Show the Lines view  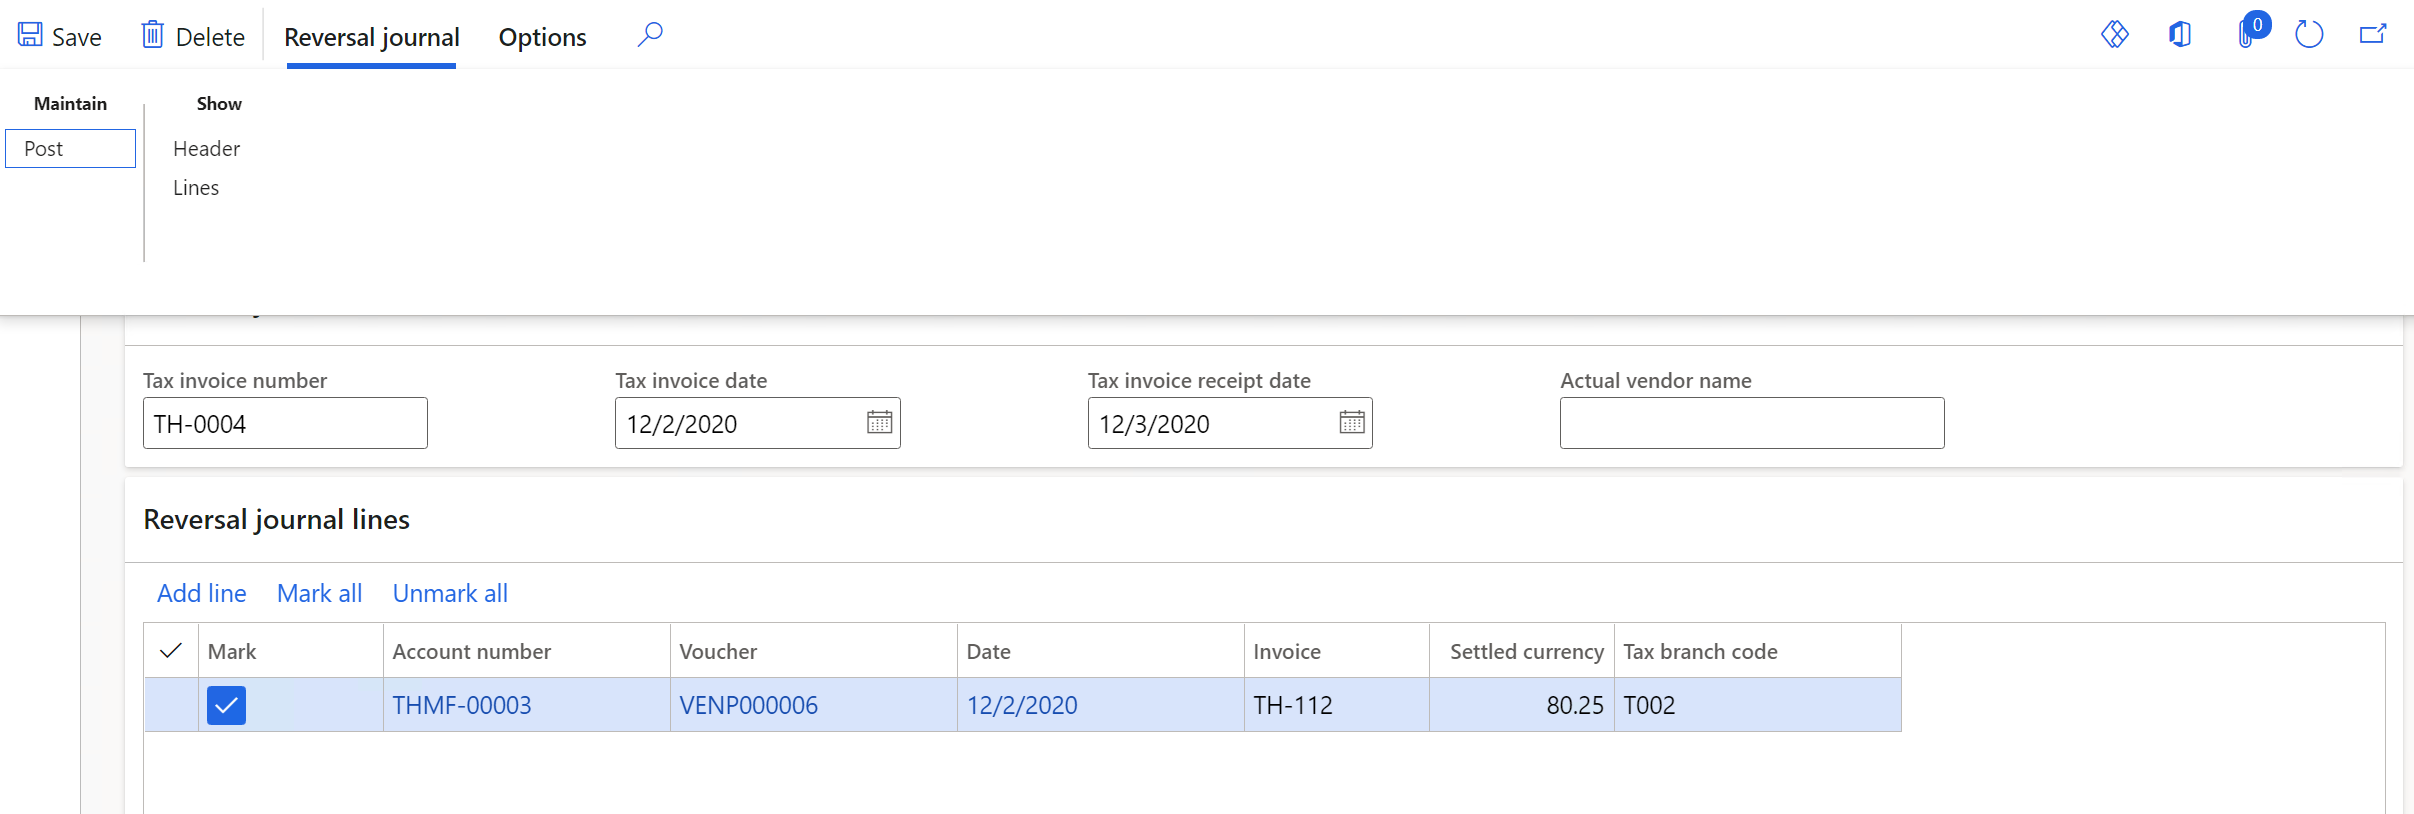(x=196, y=188)
